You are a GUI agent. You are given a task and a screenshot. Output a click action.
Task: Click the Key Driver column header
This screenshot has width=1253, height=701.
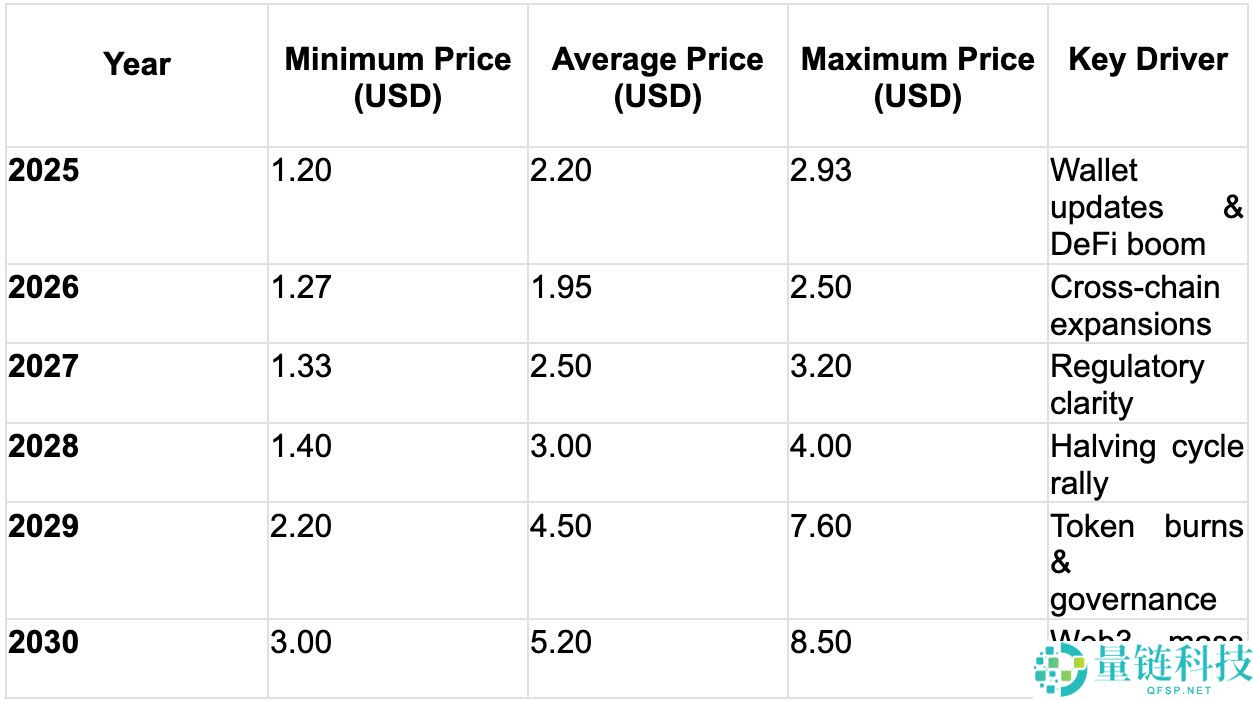coord(1147,60)
